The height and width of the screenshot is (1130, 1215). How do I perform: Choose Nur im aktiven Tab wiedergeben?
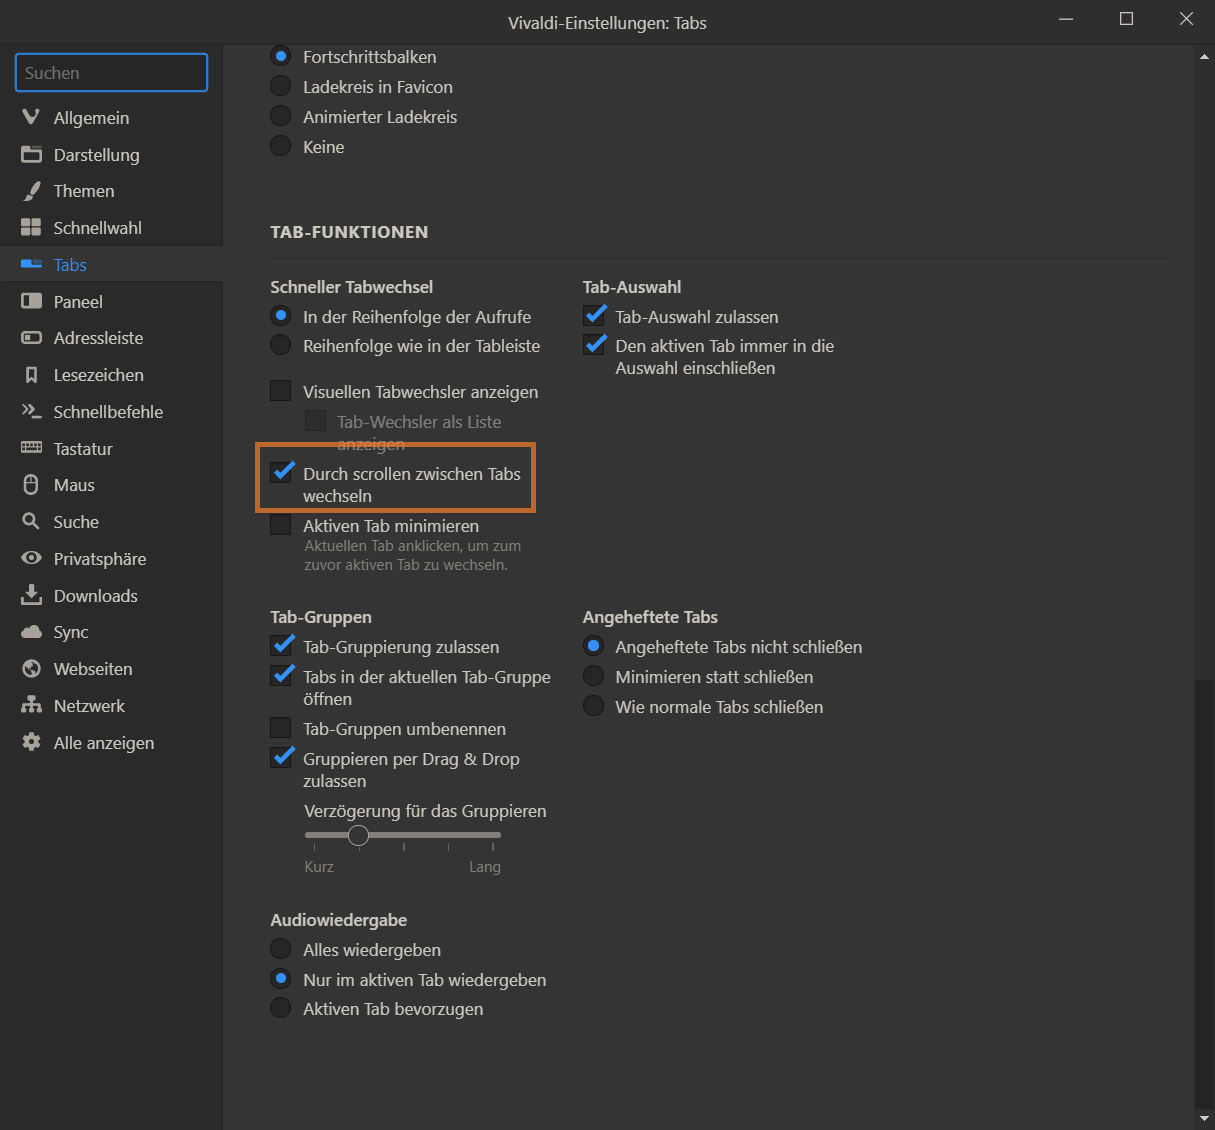[x=281, y=979]
